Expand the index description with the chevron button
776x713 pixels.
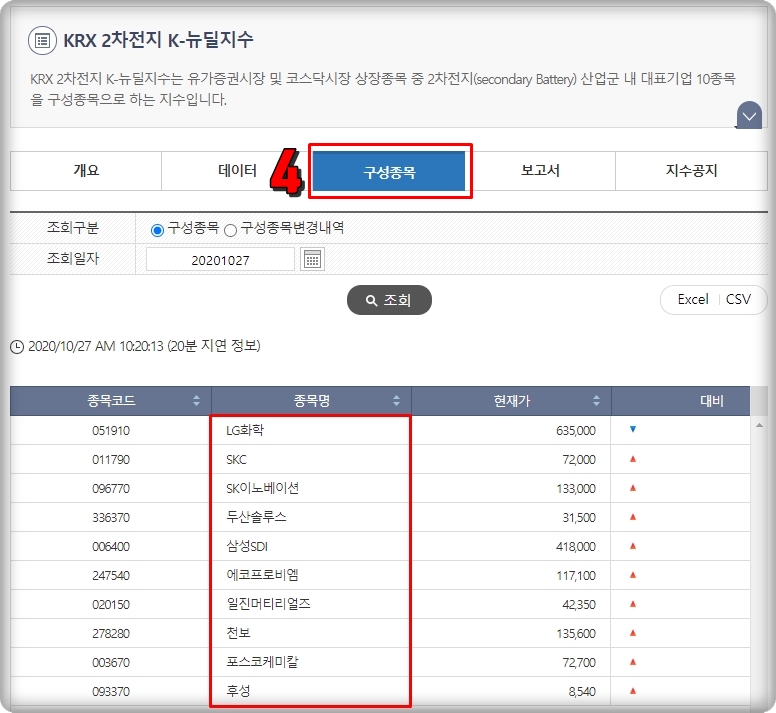click(749, 115)
